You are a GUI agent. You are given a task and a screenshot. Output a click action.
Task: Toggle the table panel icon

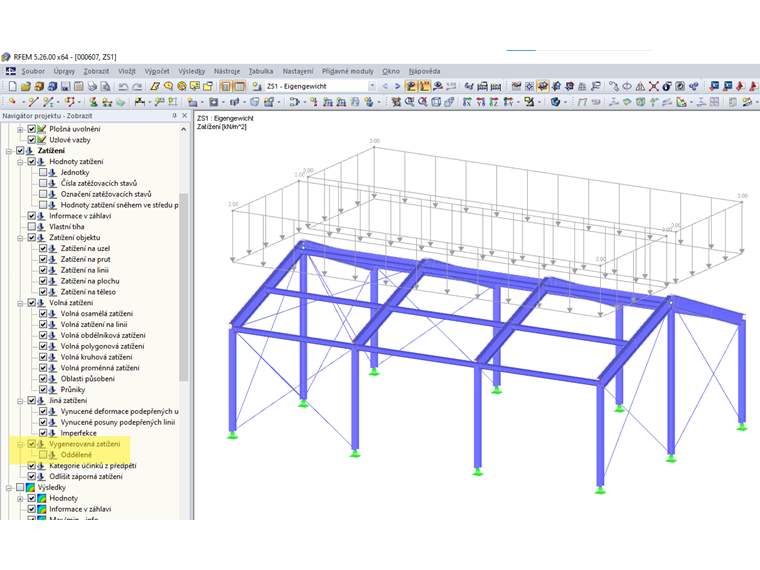click(x=239, y=86)
